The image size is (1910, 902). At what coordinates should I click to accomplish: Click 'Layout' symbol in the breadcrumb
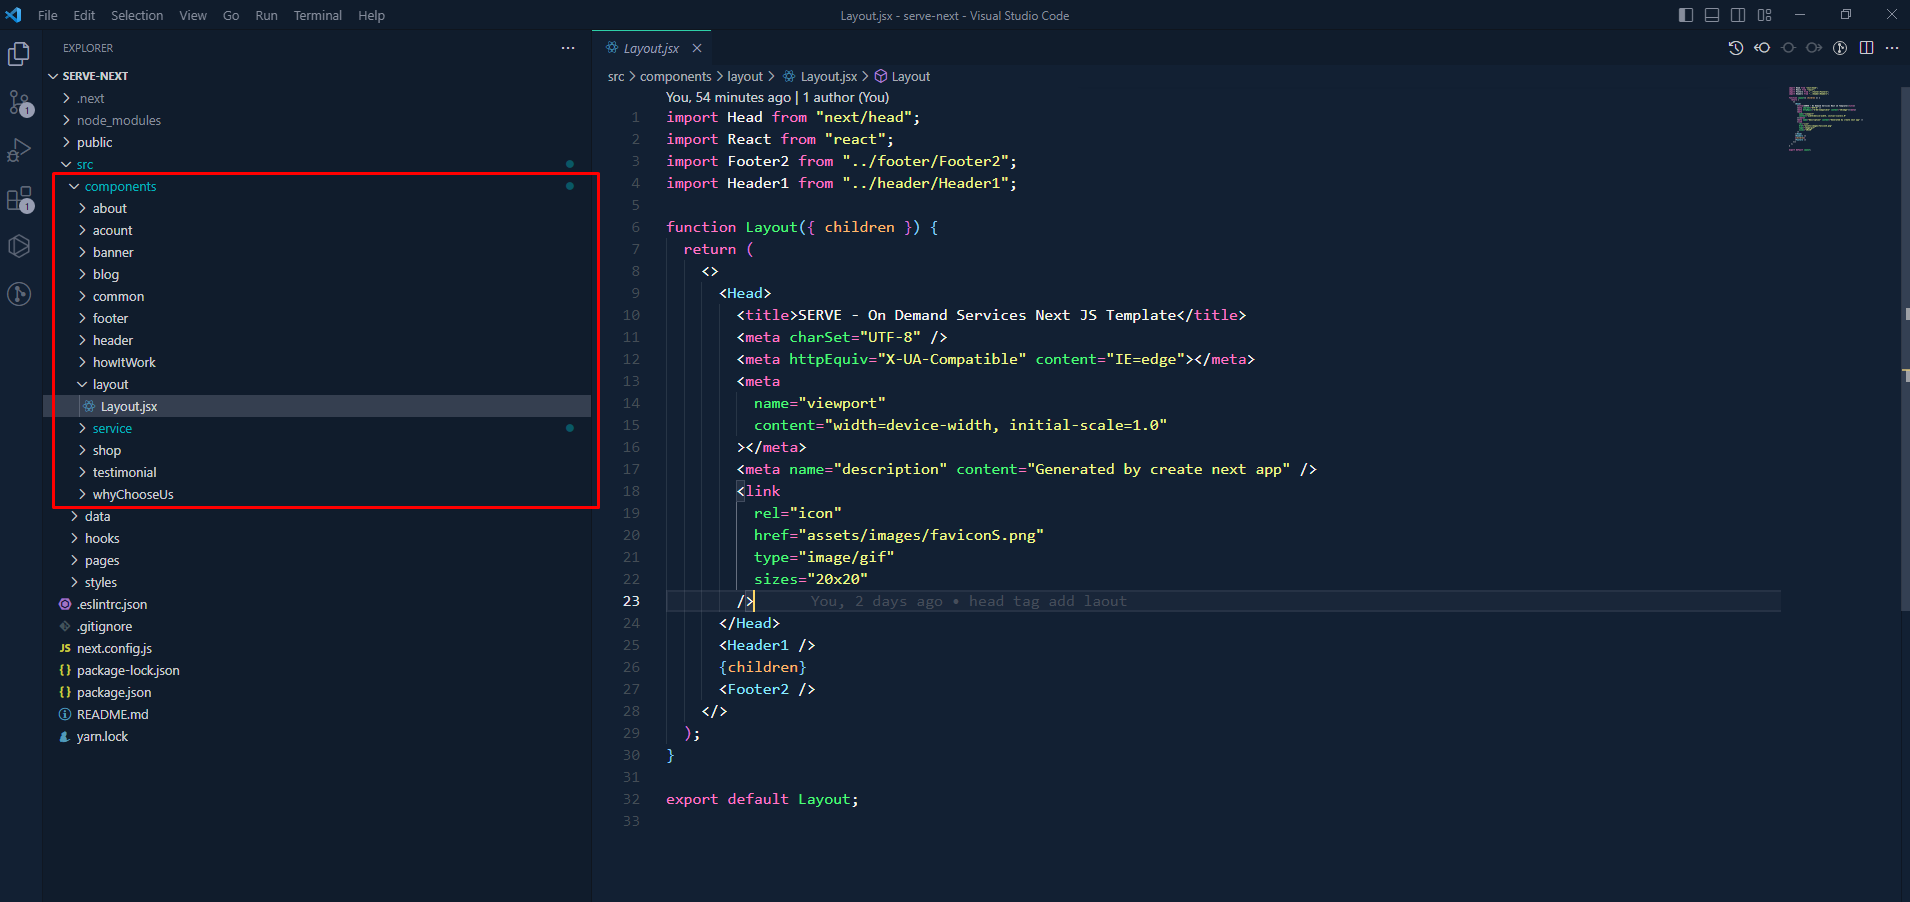[902, 76]
